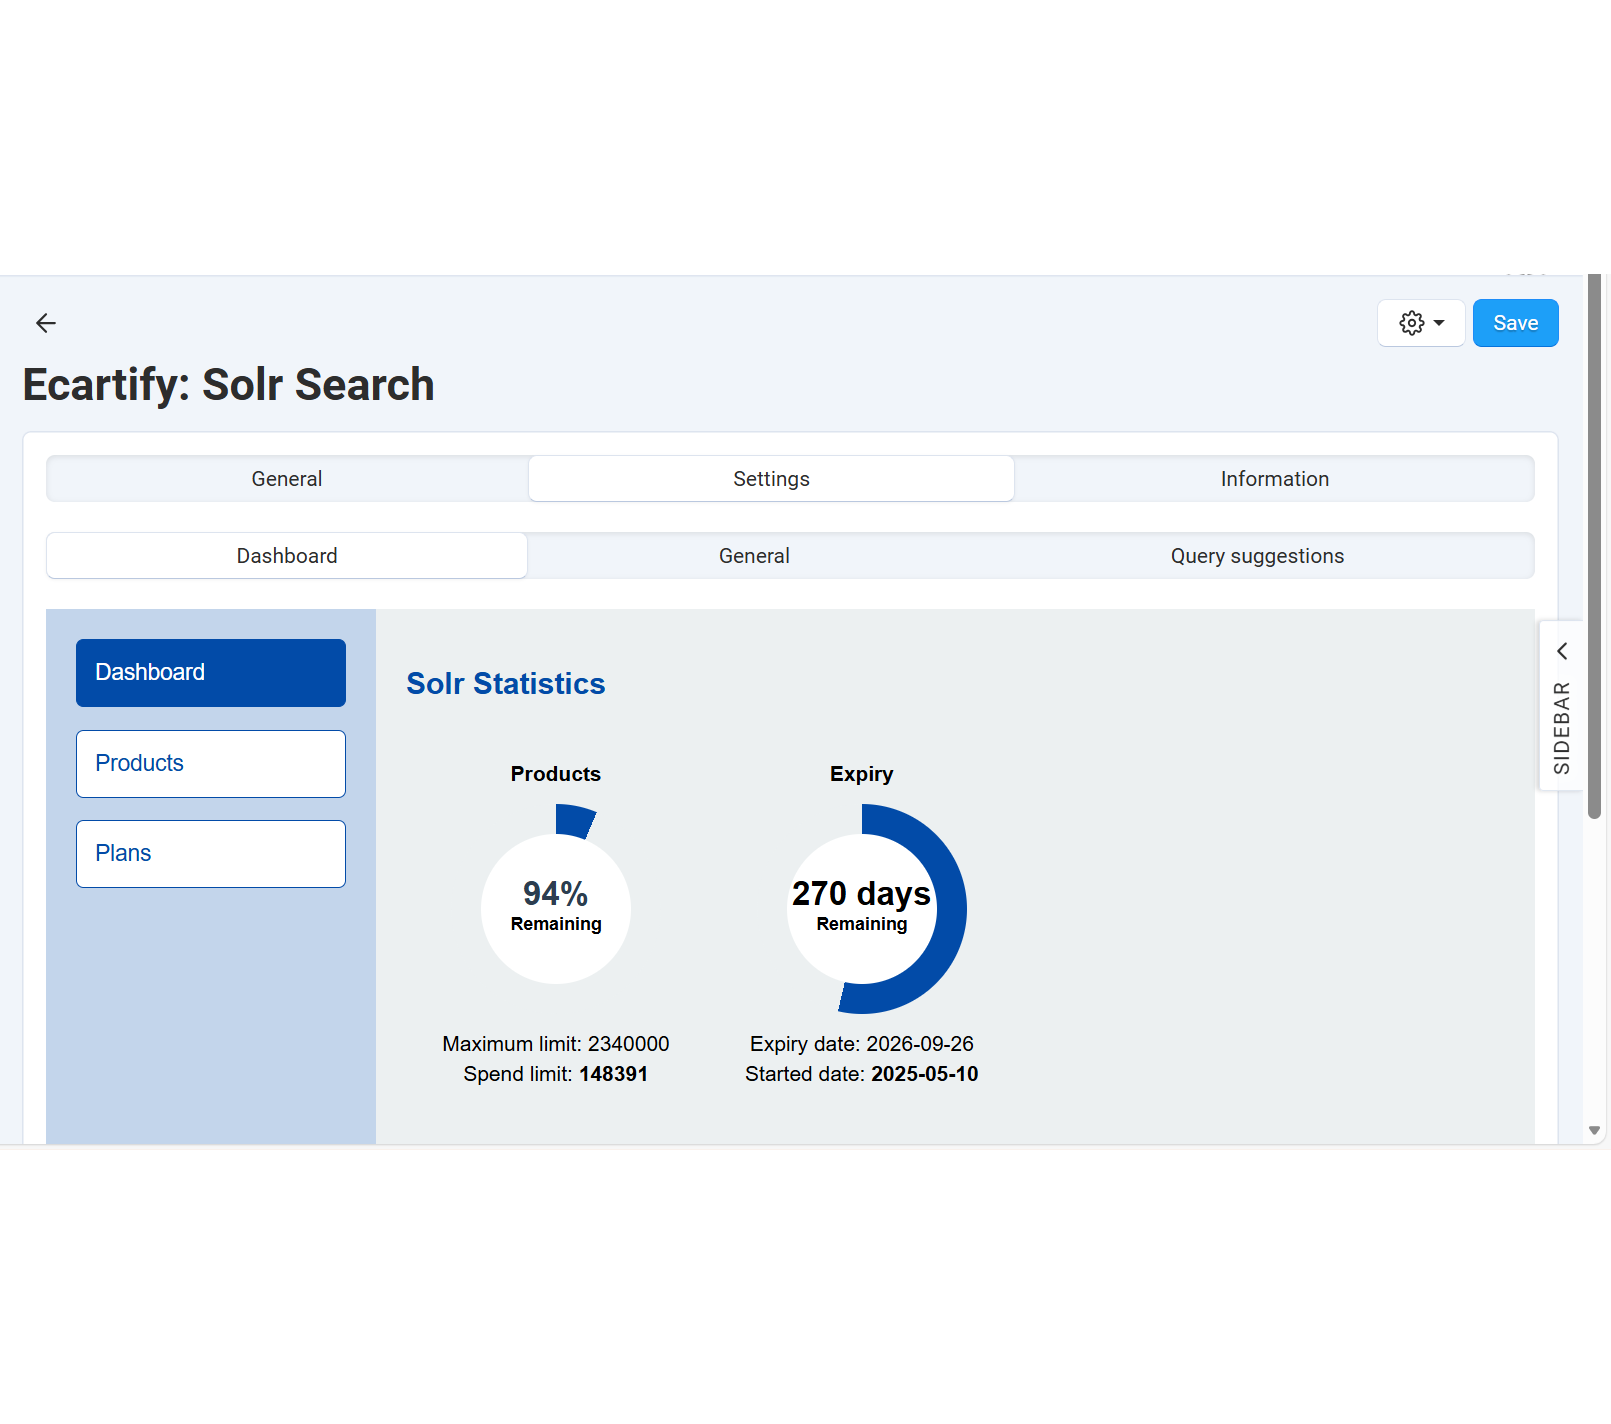The height and width of the screenshot is (1424, 1611).
Task: Click the Products 94% remaining donut chart
Action: click(556, 908)
